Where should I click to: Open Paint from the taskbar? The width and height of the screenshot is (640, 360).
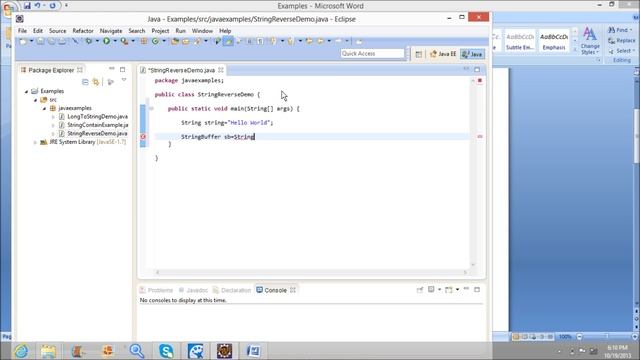(x=196, y=351)
